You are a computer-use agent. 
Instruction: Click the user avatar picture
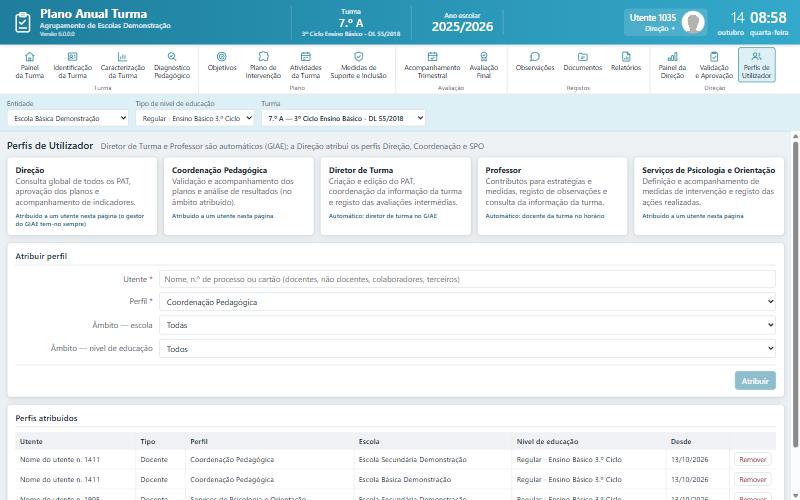[693, 22]
